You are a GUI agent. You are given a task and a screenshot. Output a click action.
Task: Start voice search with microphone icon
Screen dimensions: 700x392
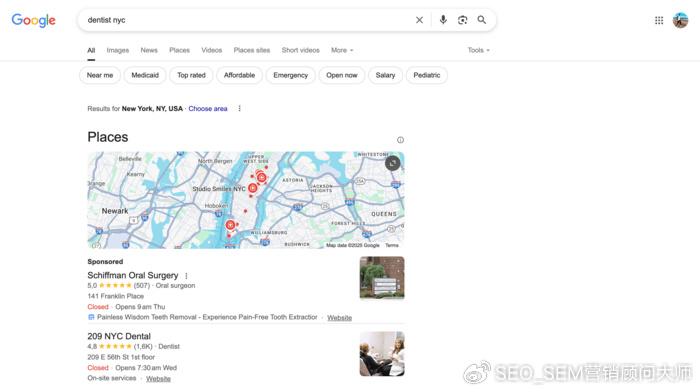(x=443, y=20)
